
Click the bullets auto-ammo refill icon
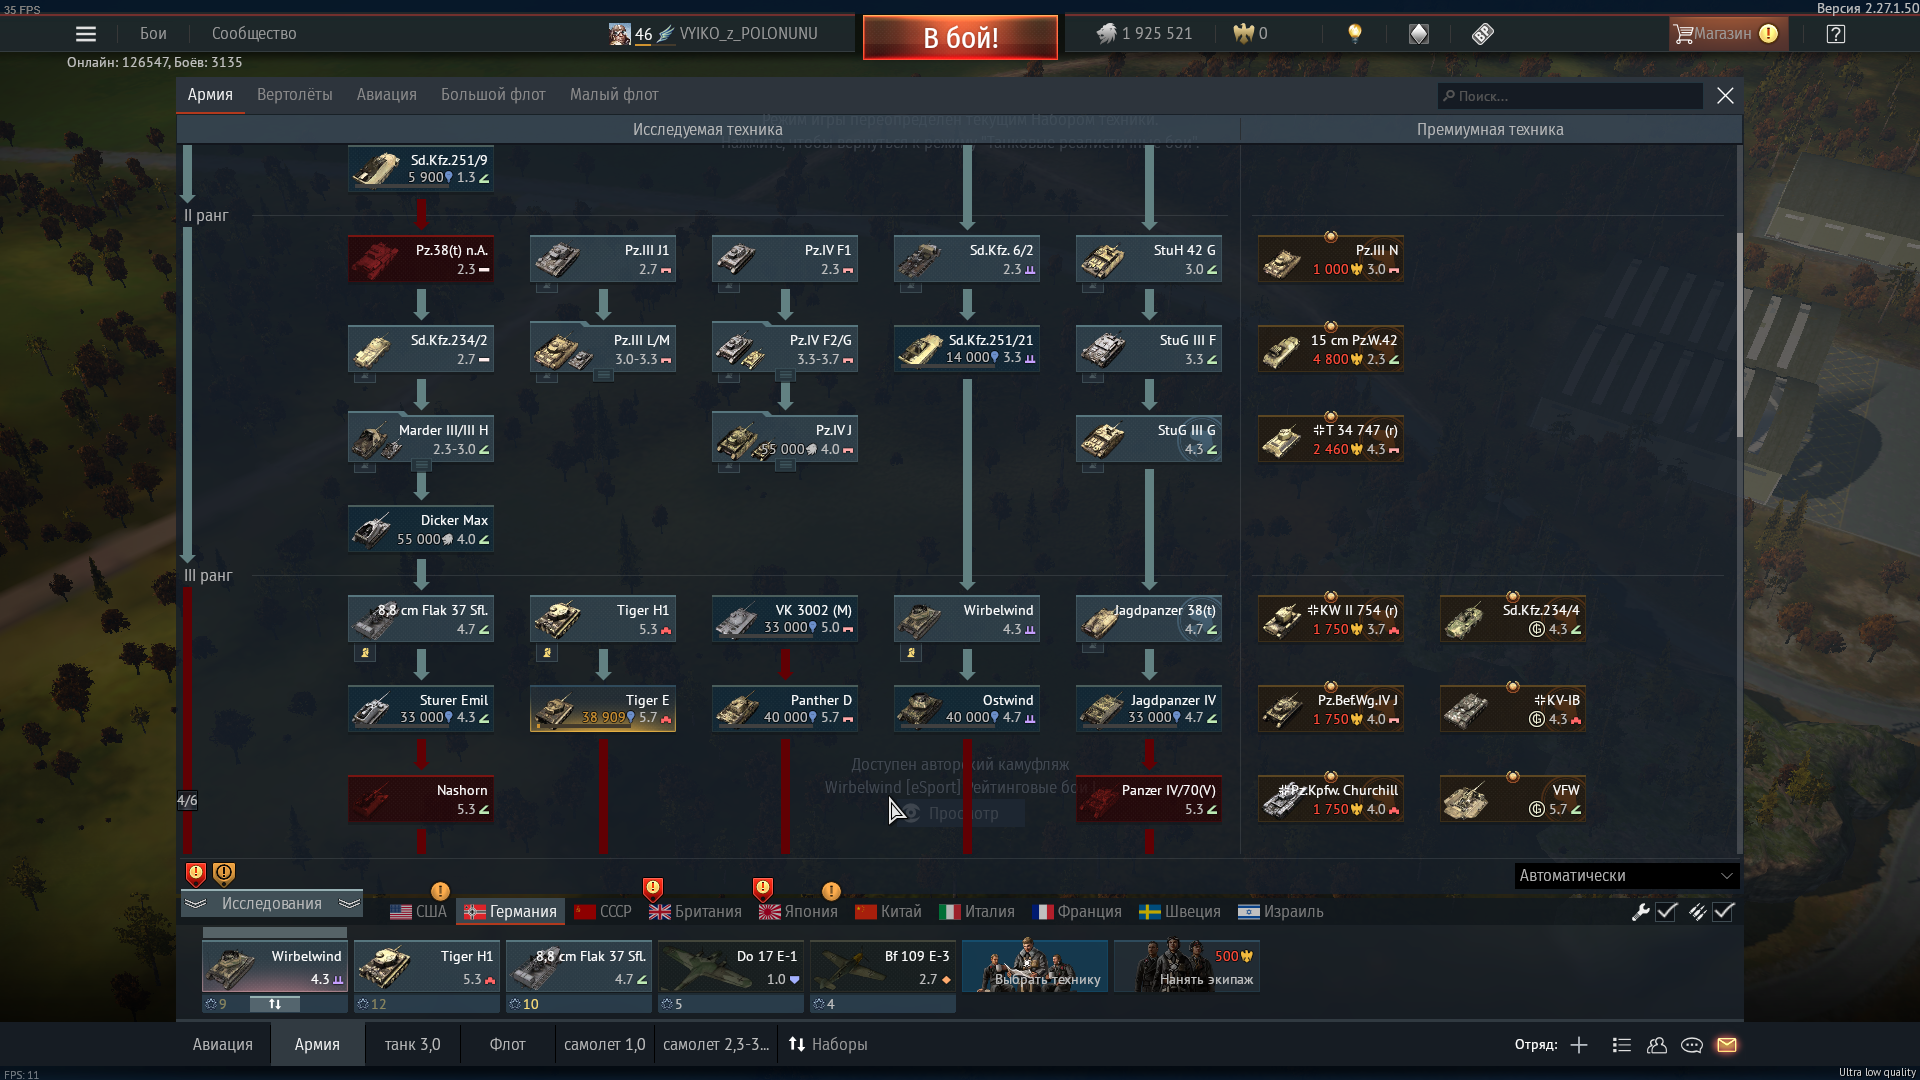(1698, 912)
